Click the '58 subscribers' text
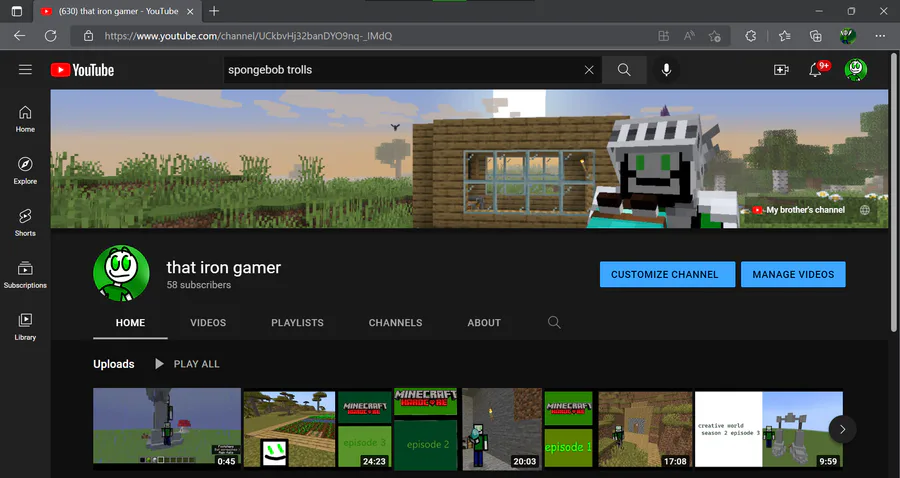This screenshot has width=900, height=478. [x=199, y=285]
